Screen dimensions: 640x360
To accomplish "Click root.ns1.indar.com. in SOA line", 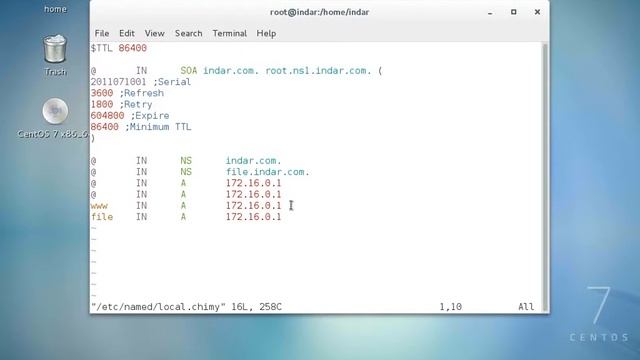I will (318, 71).
